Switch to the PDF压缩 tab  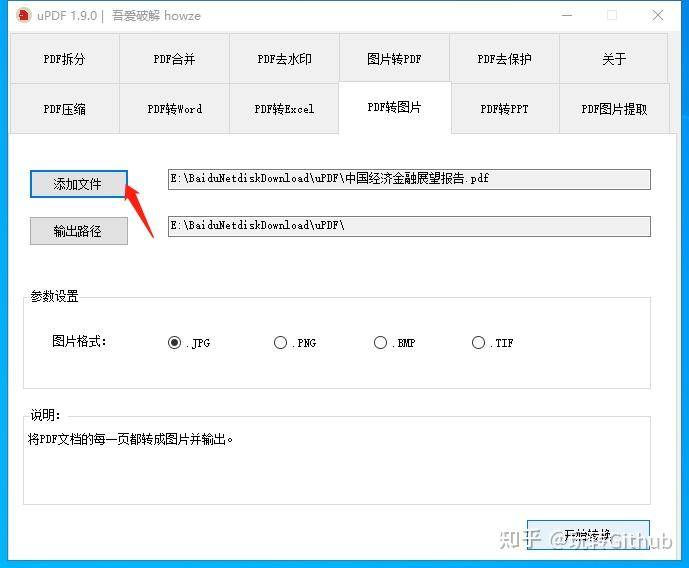coord(64,109)
